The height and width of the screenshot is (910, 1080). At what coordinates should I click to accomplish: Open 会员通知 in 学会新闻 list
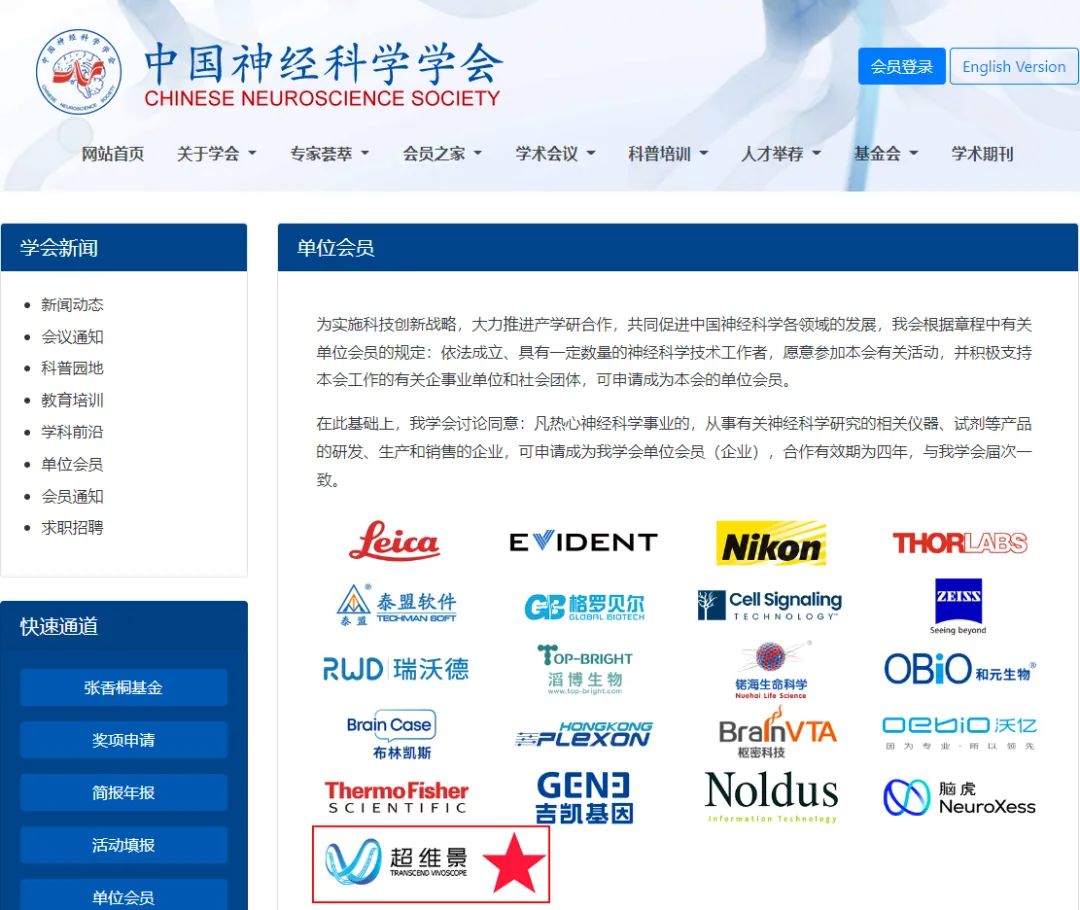pyautogui.click(x=72, y=496)
